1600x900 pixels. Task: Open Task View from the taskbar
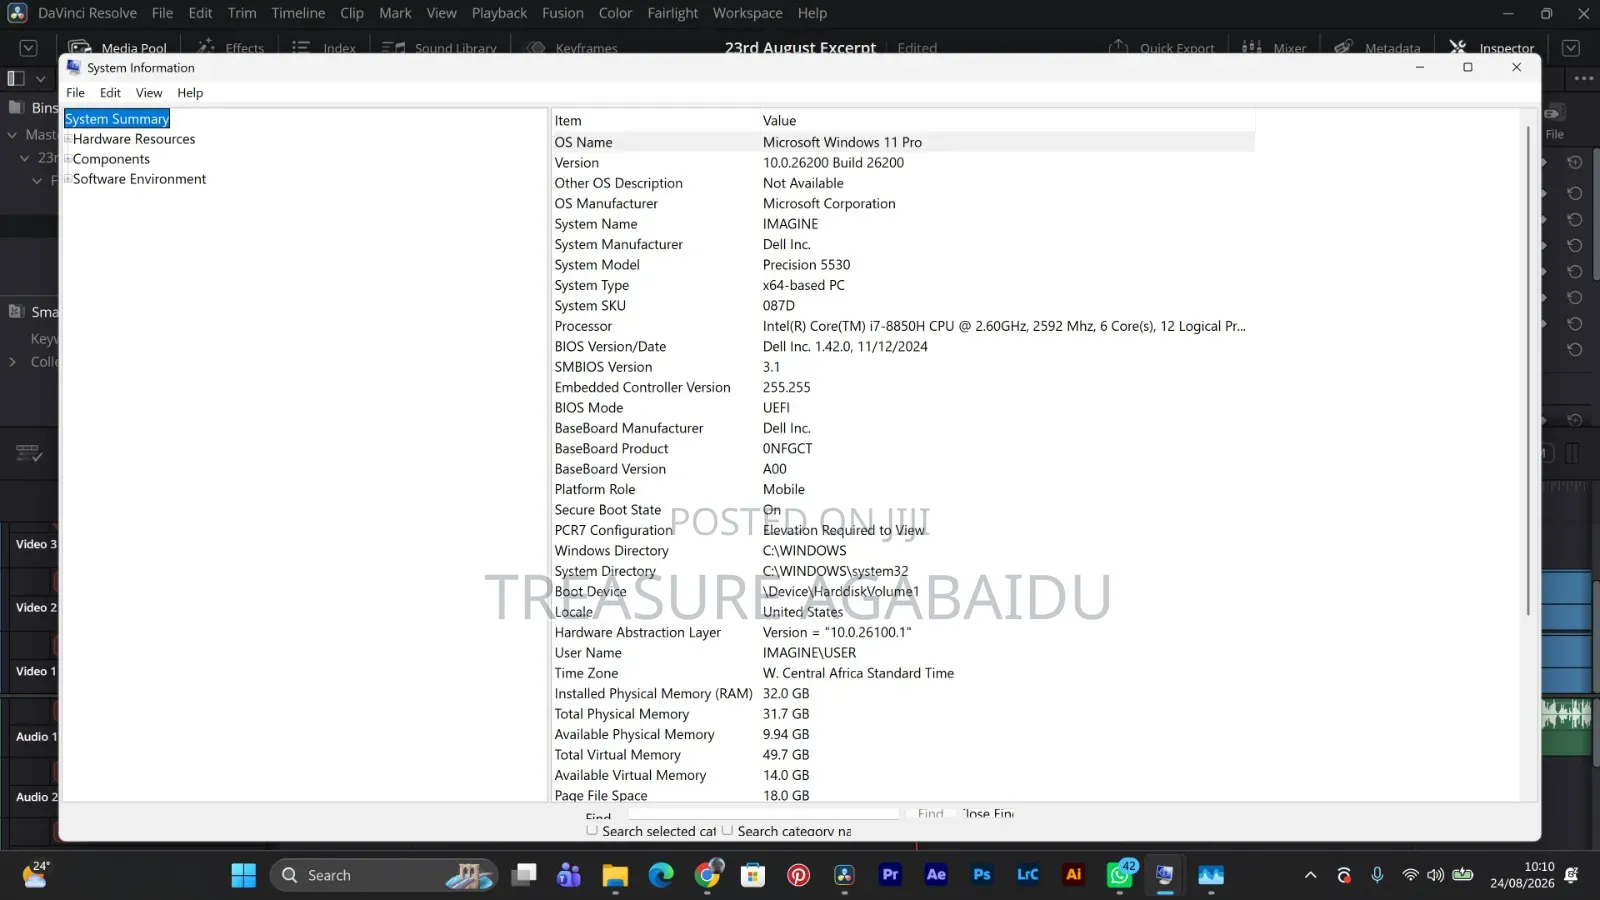524,875
